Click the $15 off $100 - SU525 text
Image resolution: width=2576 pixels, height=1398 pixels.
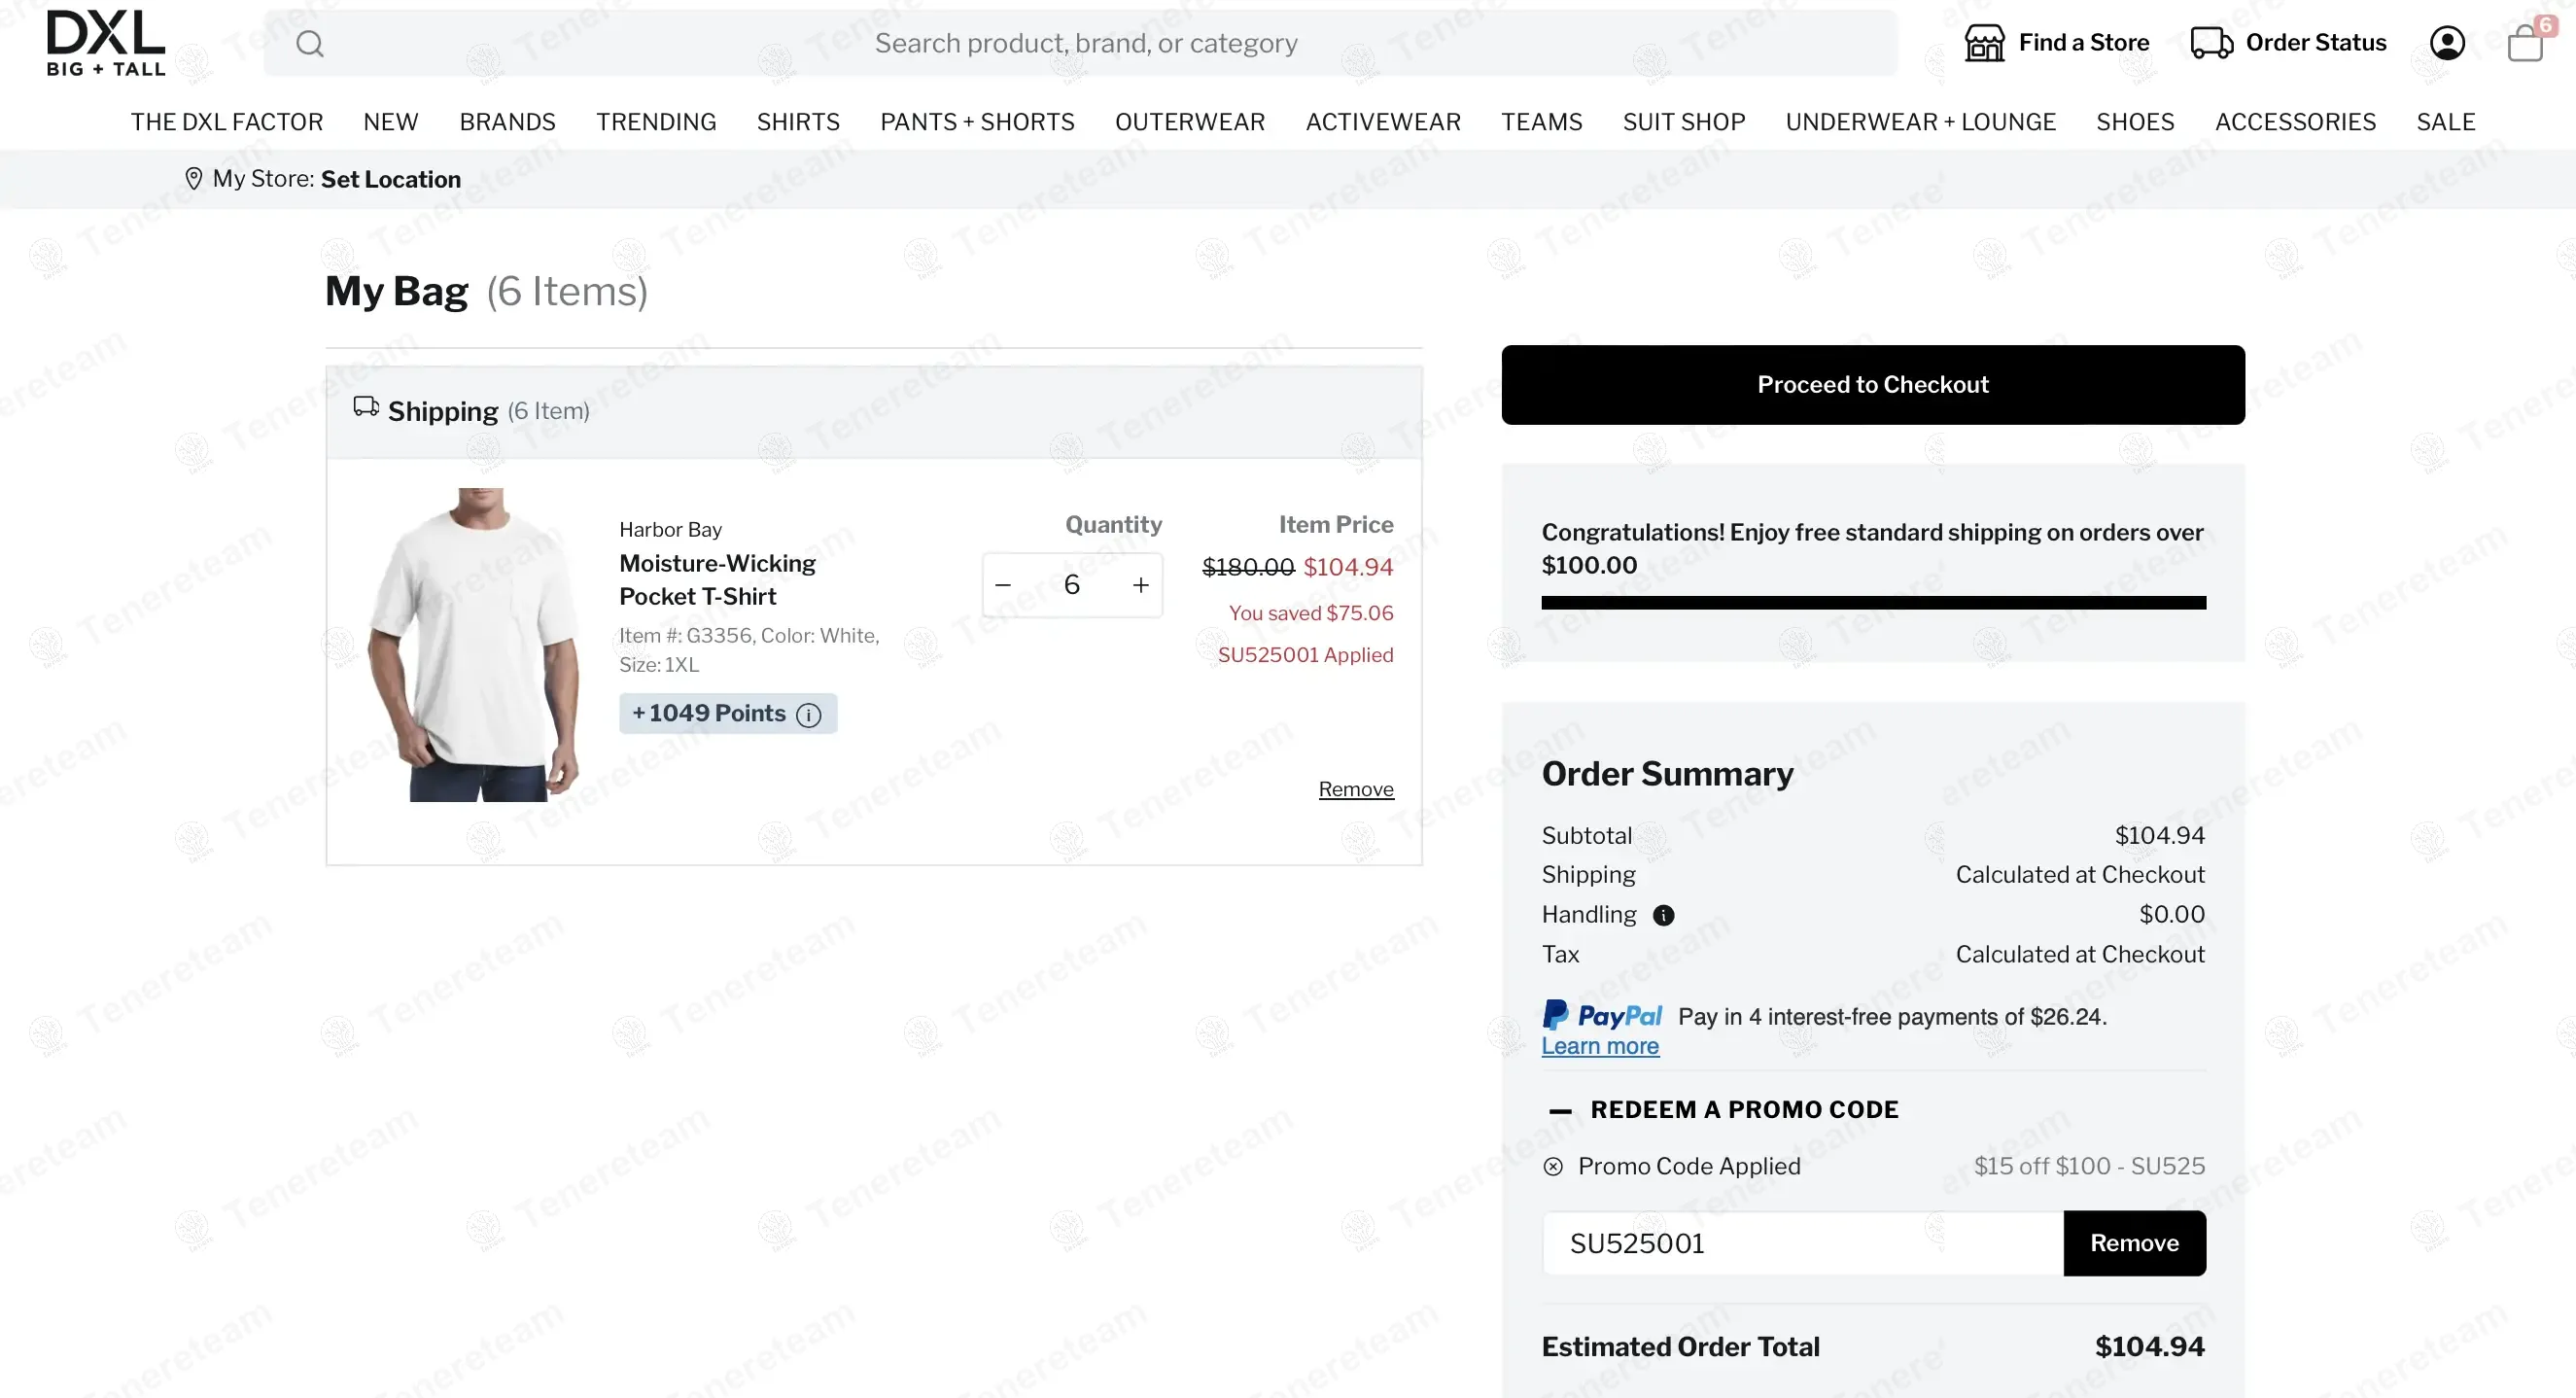pos(2089,1166)
